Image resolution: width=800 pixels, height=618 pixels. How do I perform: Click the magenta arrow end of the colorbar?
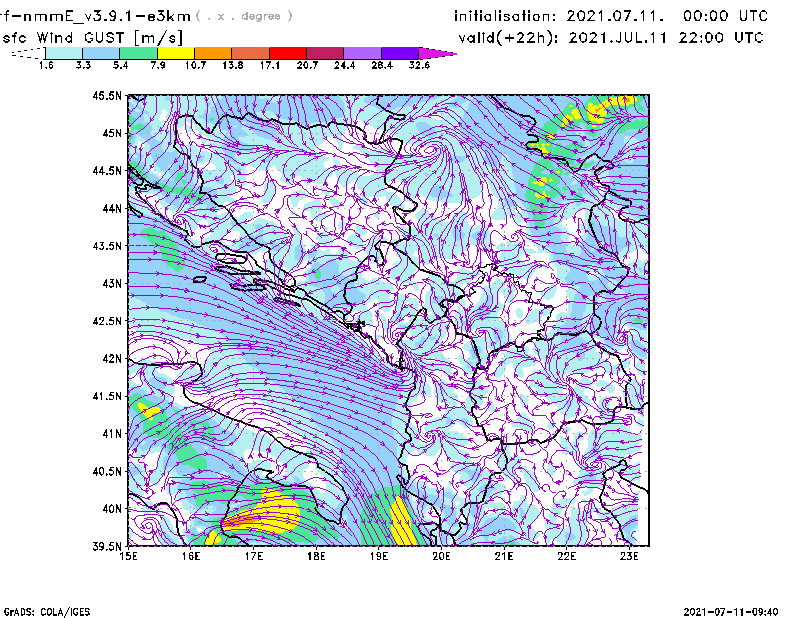point(437,53)
